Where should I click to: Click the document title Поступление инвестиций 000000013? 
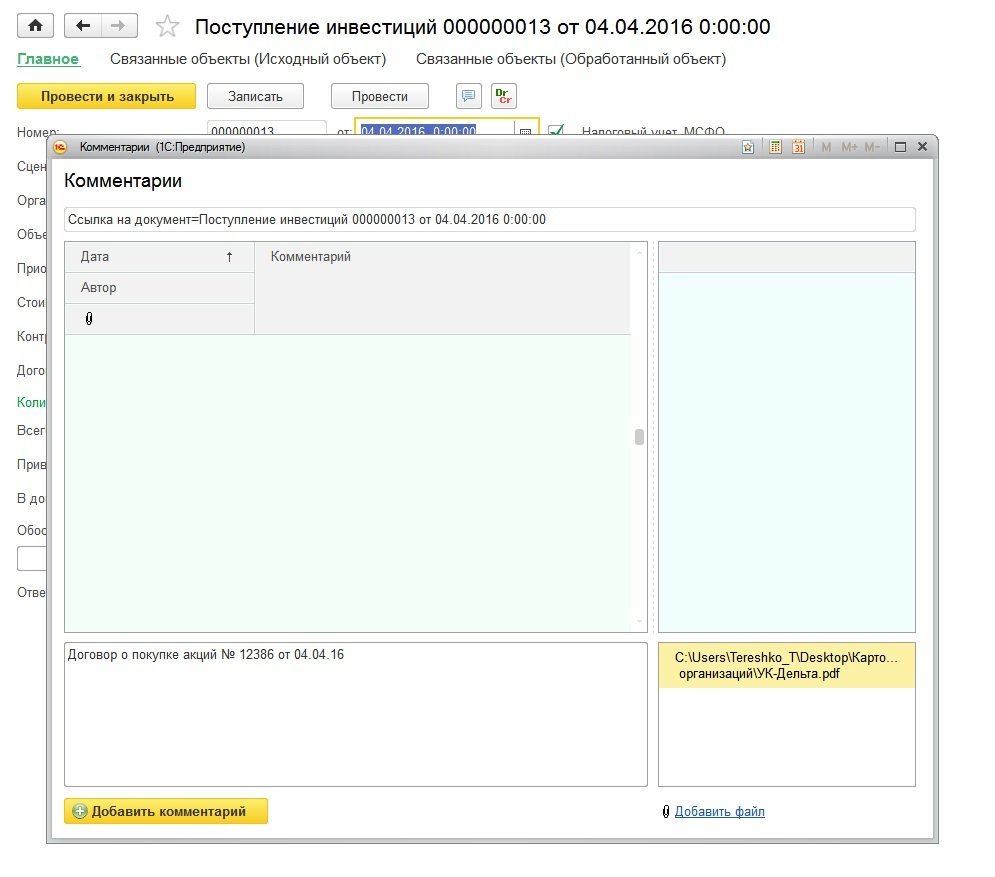pos(482,27)
